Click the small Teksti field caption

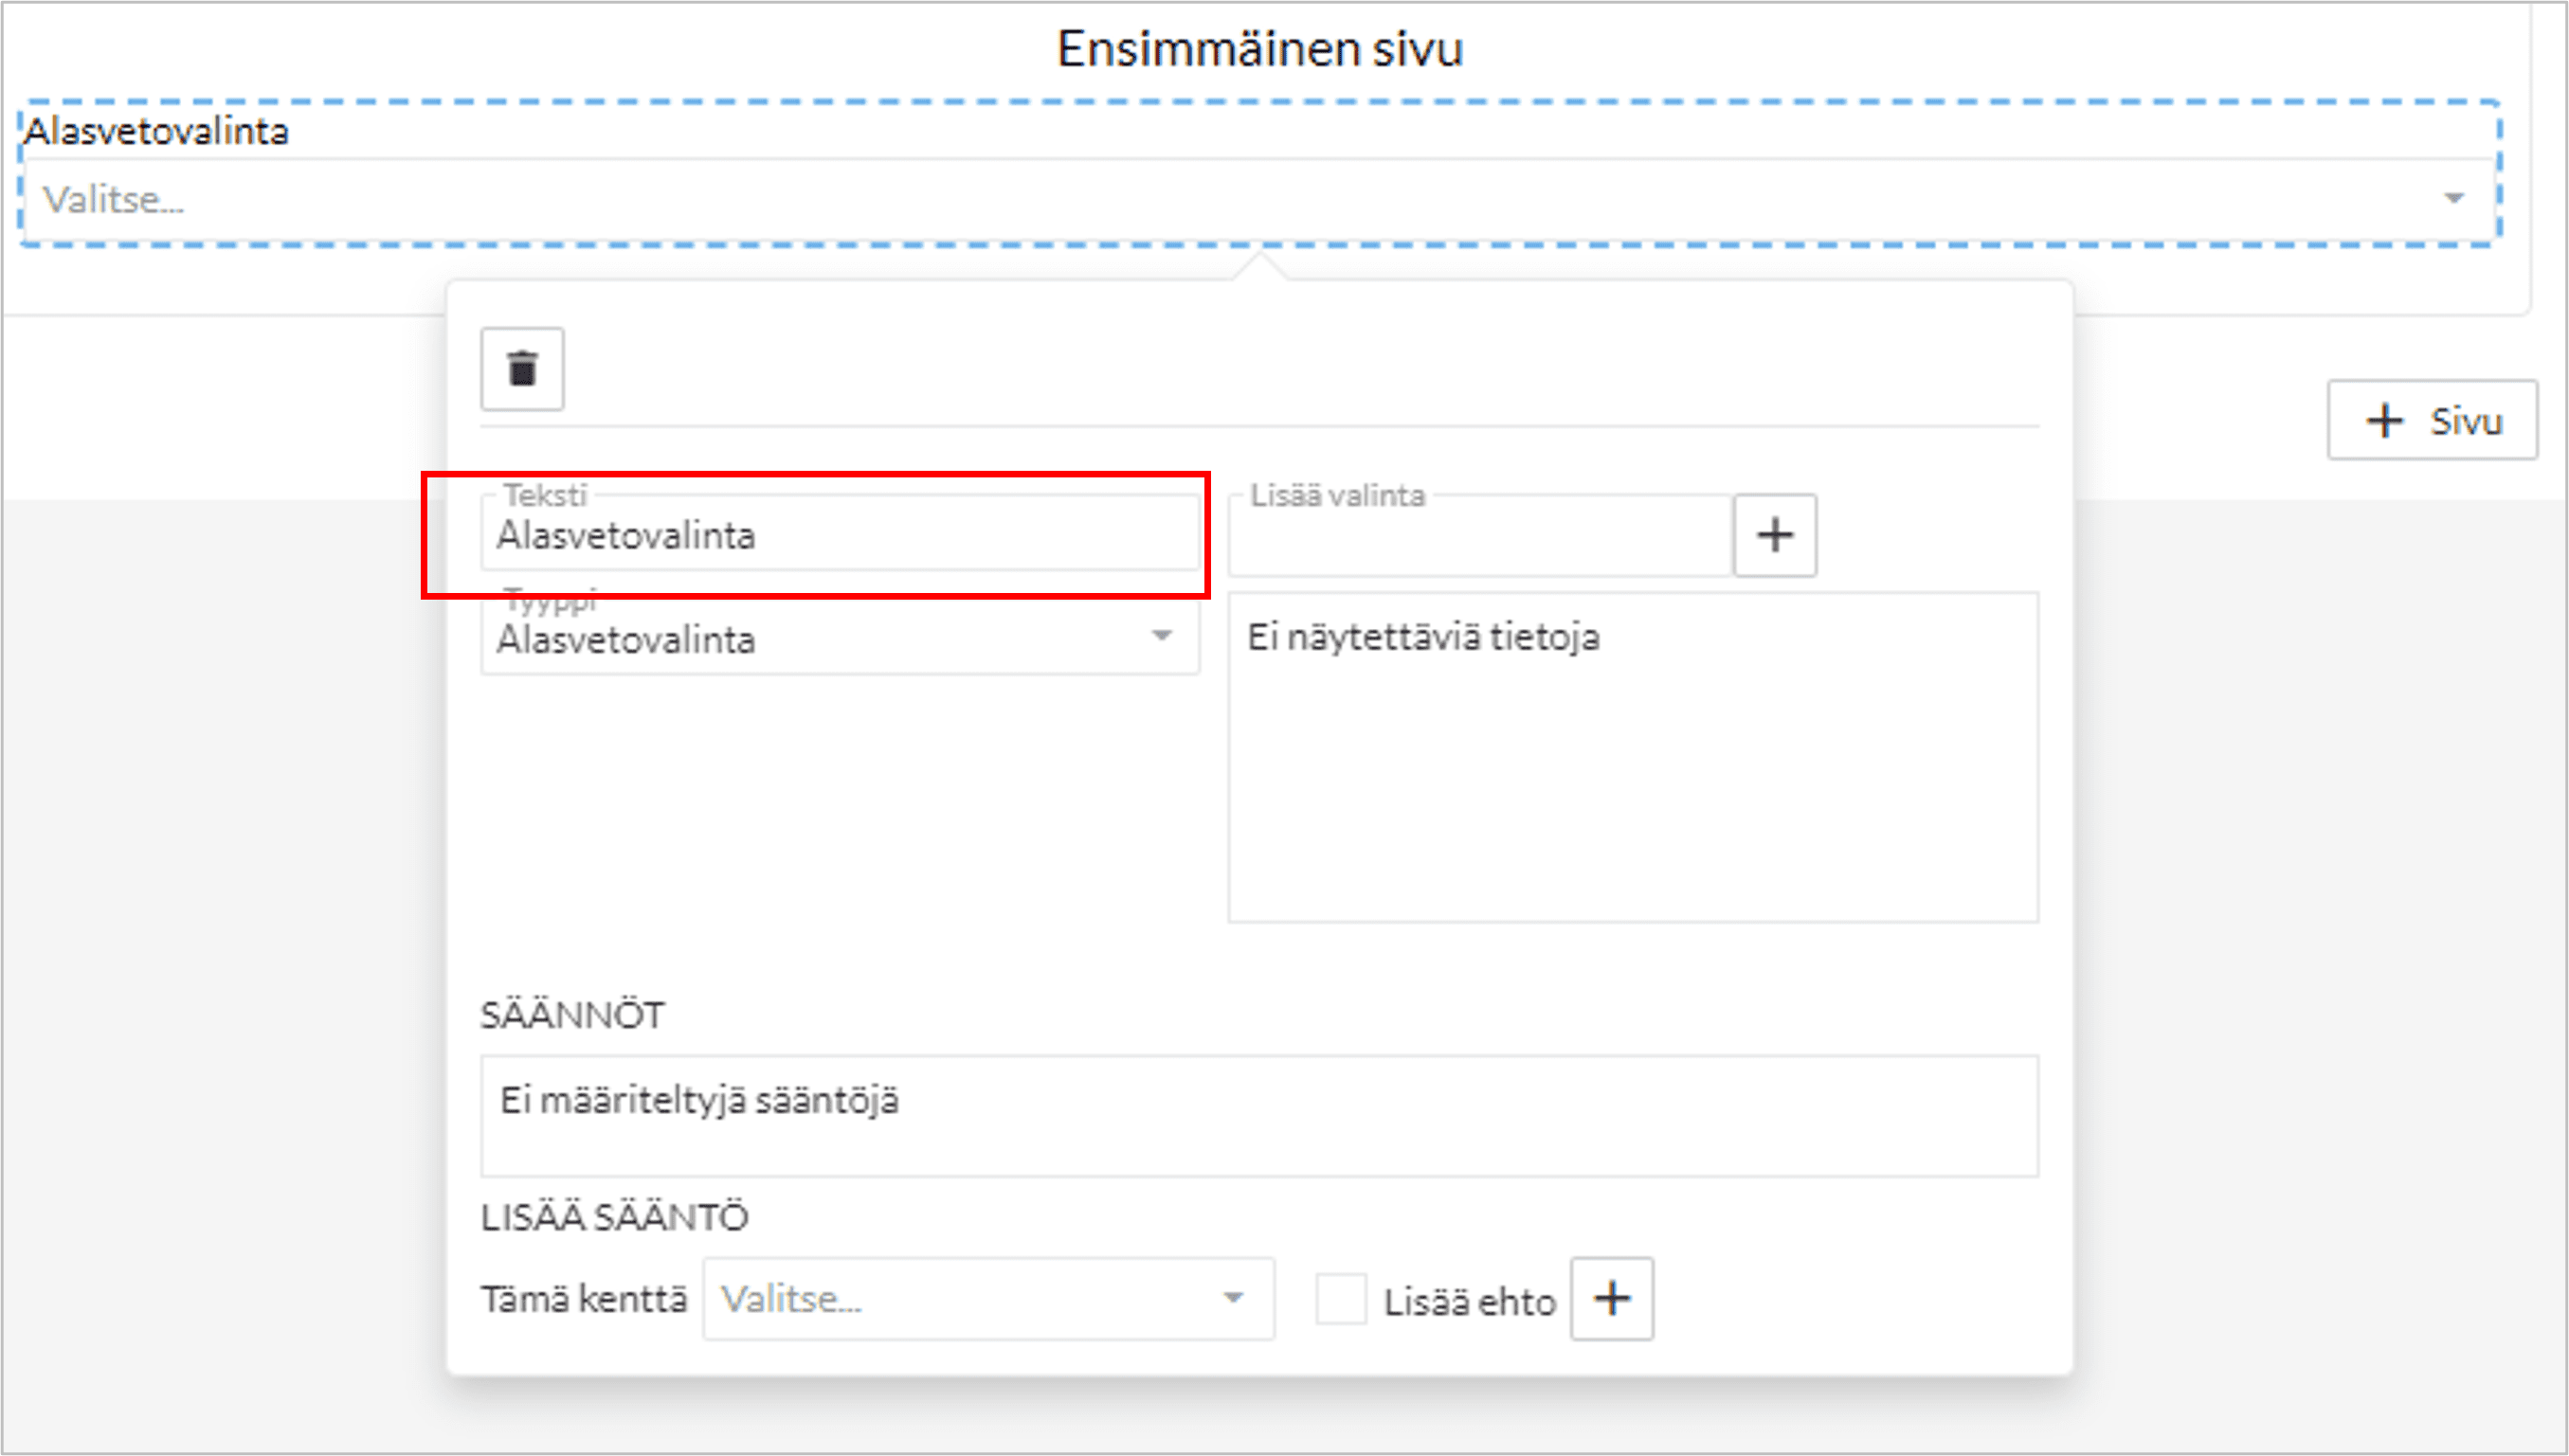(545, 495)
